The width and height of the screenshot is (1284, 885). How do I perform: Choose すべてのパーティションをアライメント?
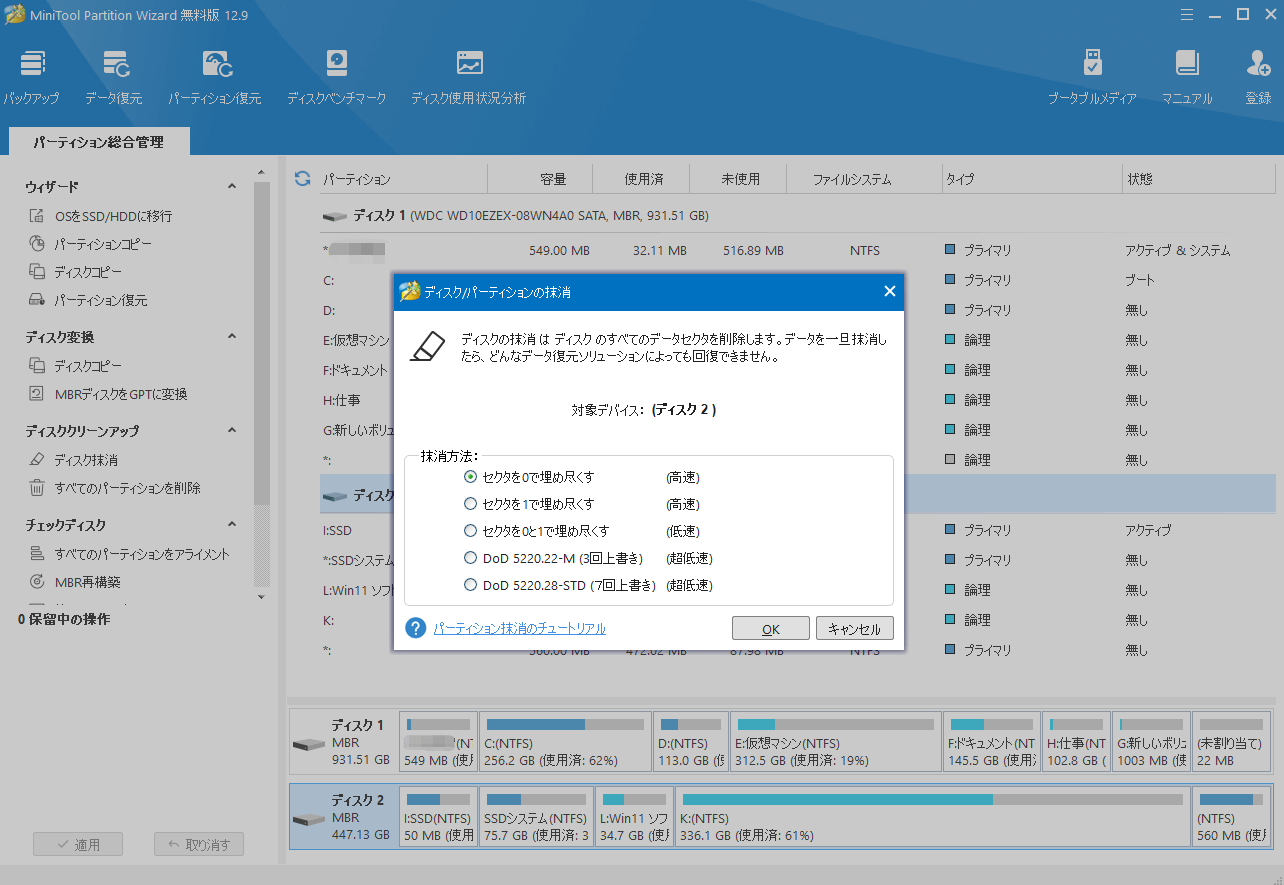129,554
